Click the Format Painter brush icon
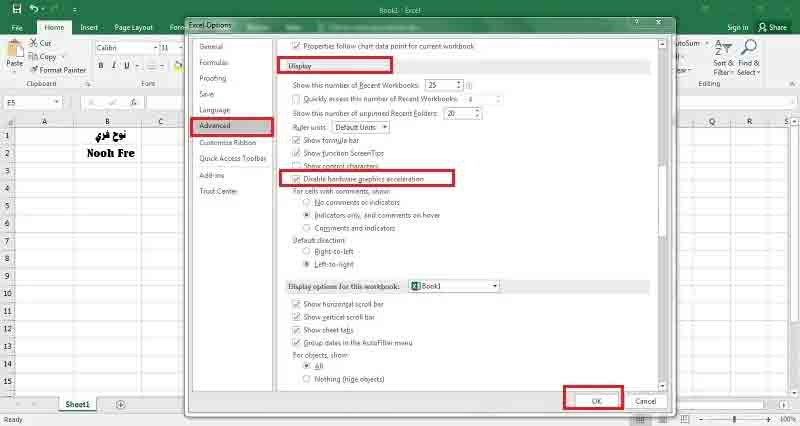This screenshot has width=800, height=426. click(34, 70)
